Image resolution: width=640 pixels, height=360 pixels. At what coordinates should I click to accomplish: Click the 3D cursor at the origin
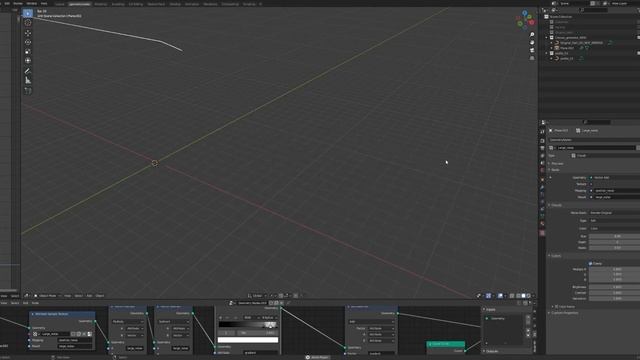155,163
